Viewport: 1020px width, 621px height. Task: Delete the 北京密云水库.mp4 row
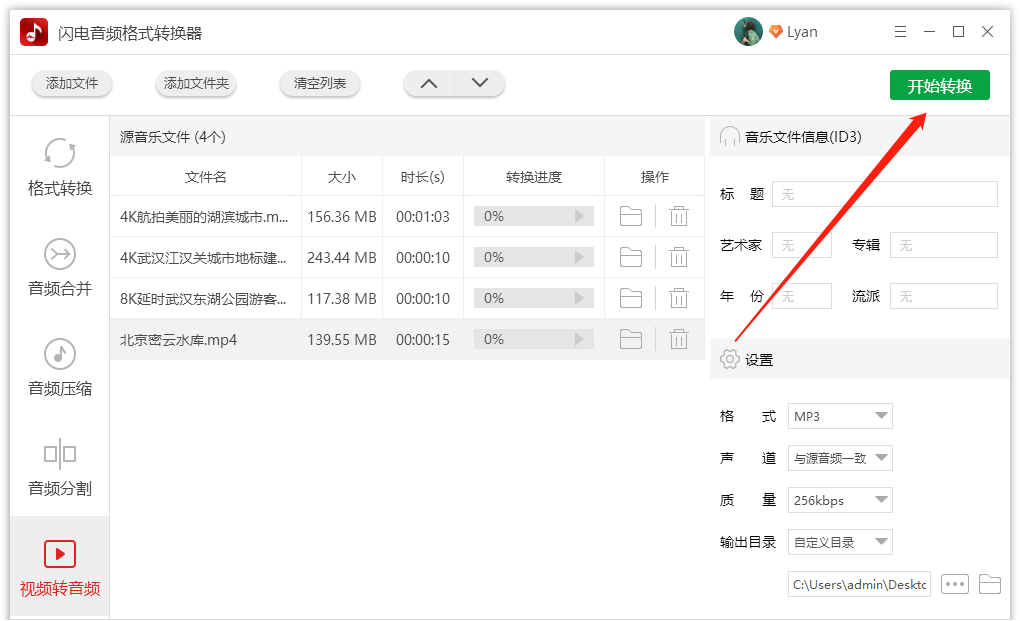coord(678,339)
